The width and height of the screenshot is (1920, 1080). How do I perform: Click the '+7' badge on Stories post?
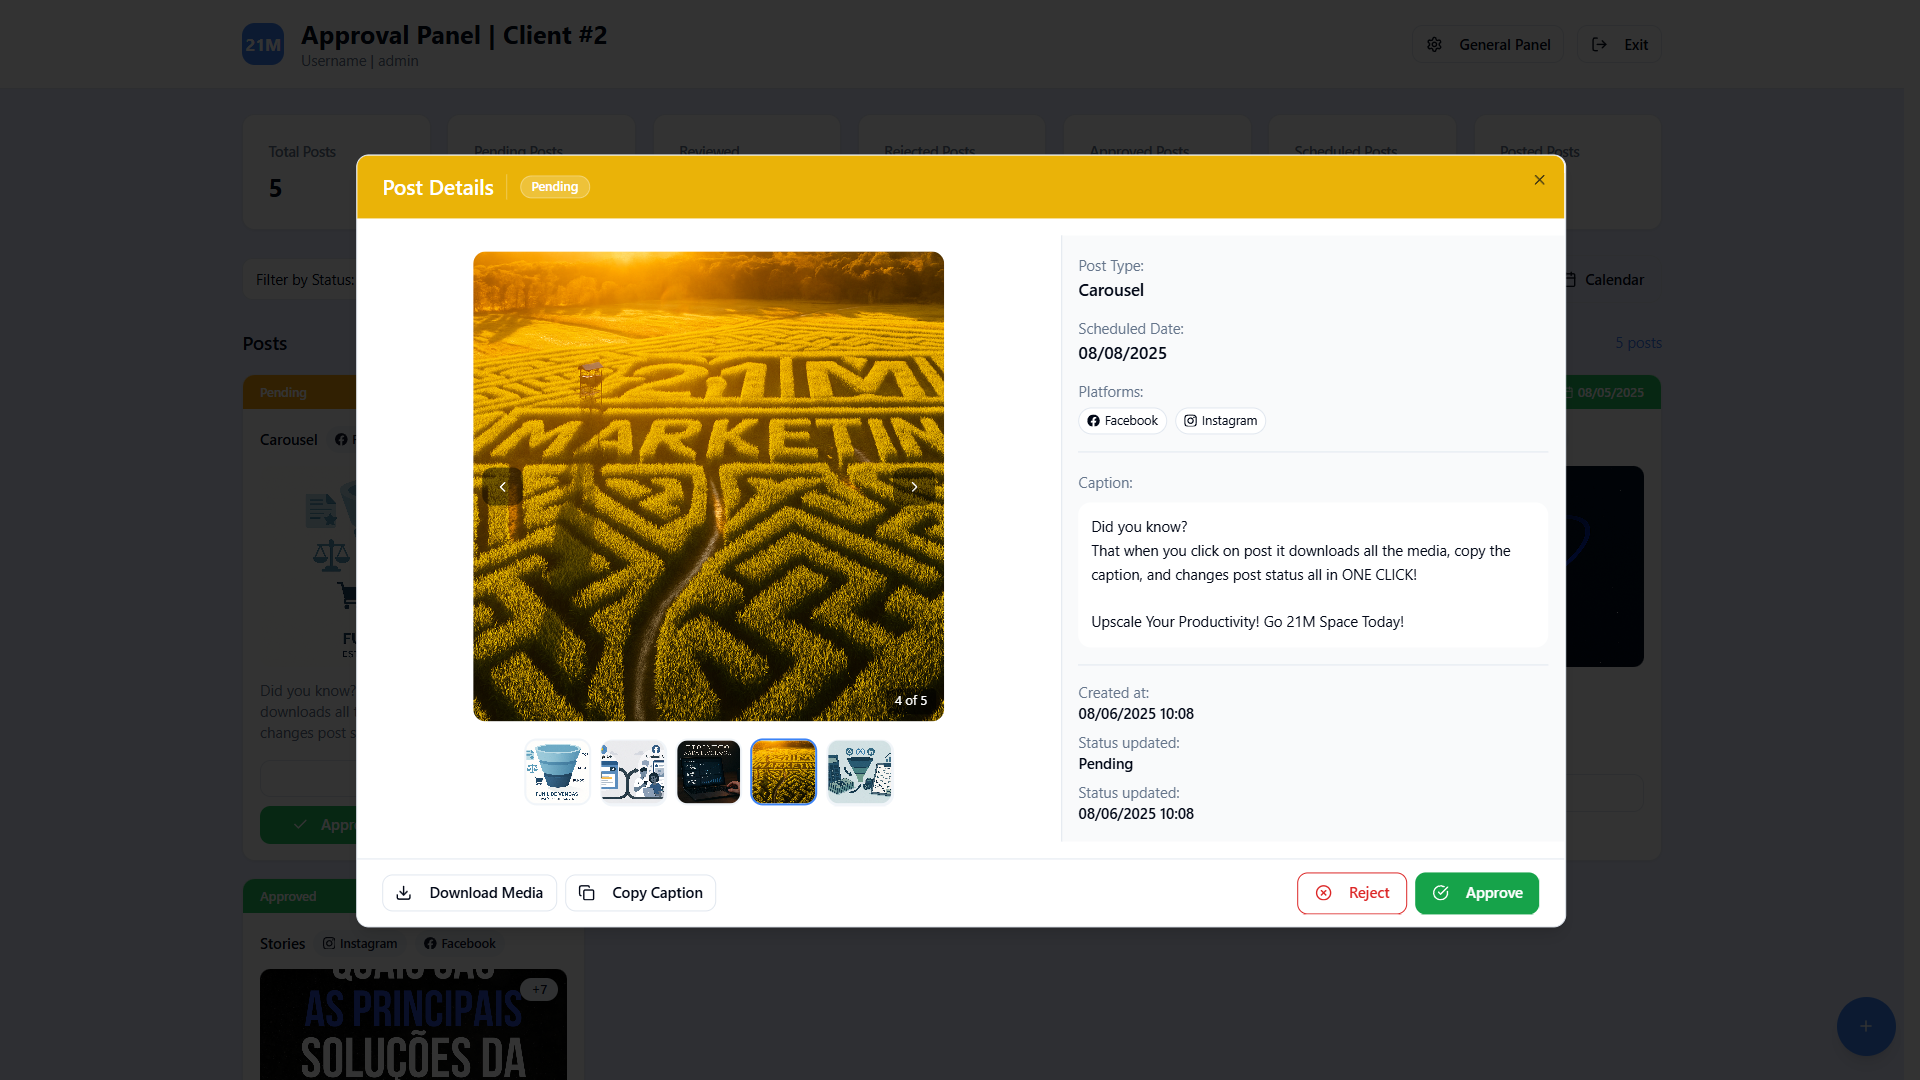click(x=539, y=989)
